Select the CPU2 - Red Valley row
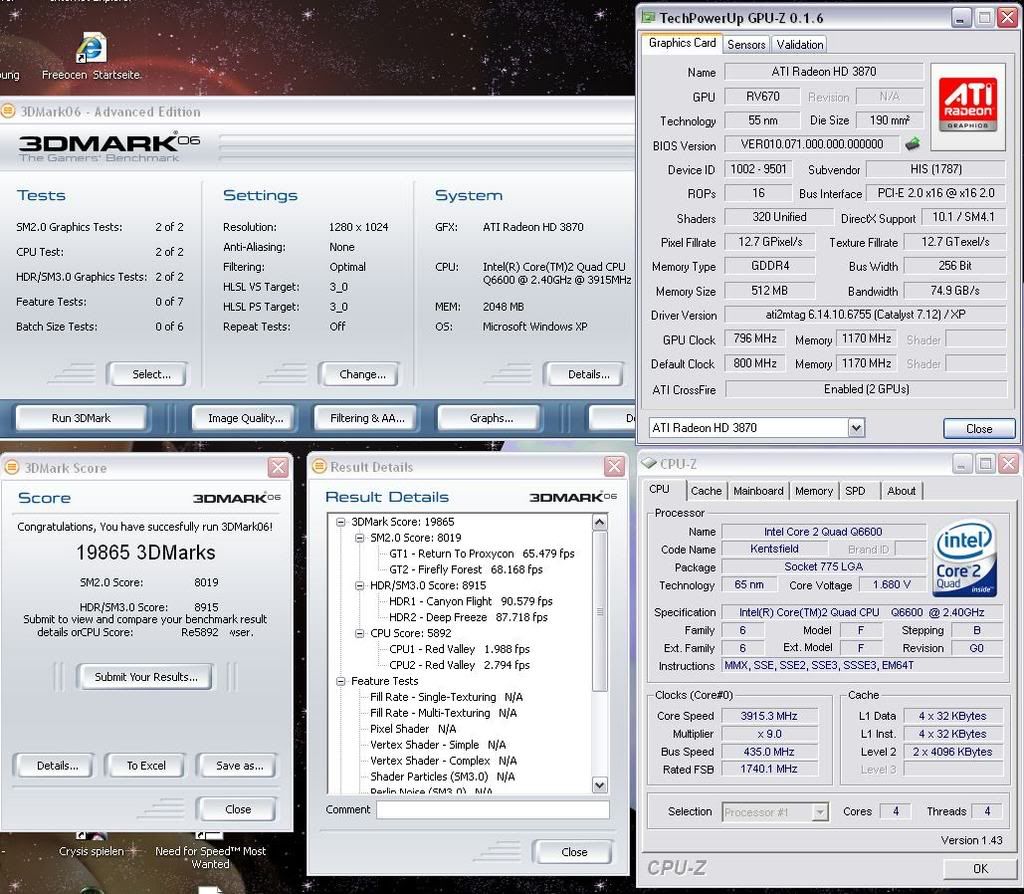1024x894 pixels. [x=459, y=665]
